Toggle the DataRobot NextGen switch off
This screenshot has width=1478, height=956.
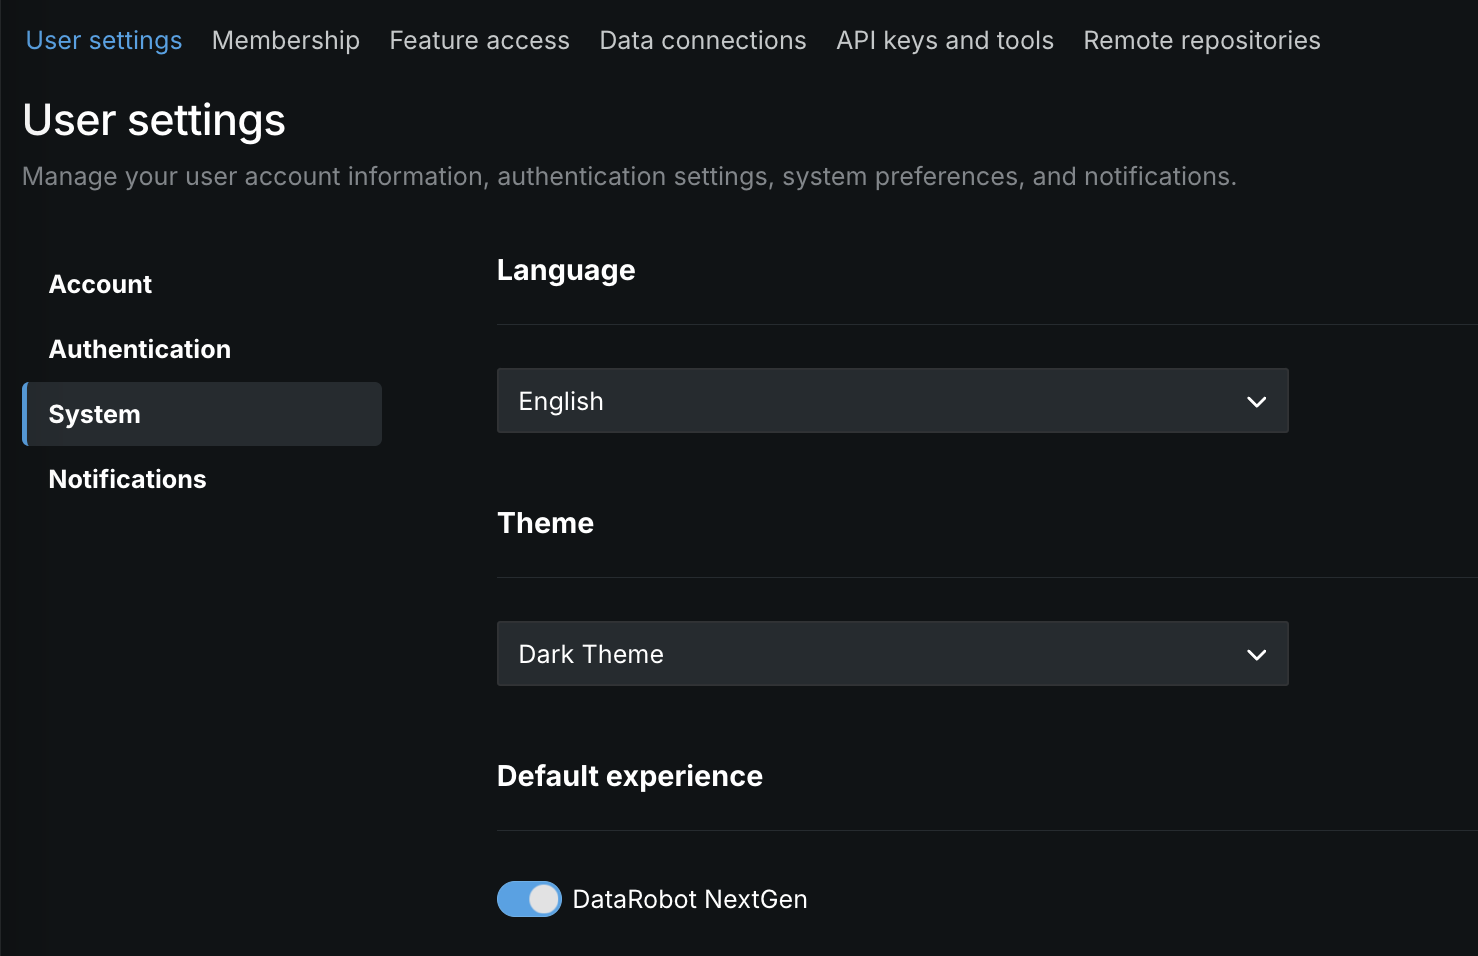(x=529, y=899)
